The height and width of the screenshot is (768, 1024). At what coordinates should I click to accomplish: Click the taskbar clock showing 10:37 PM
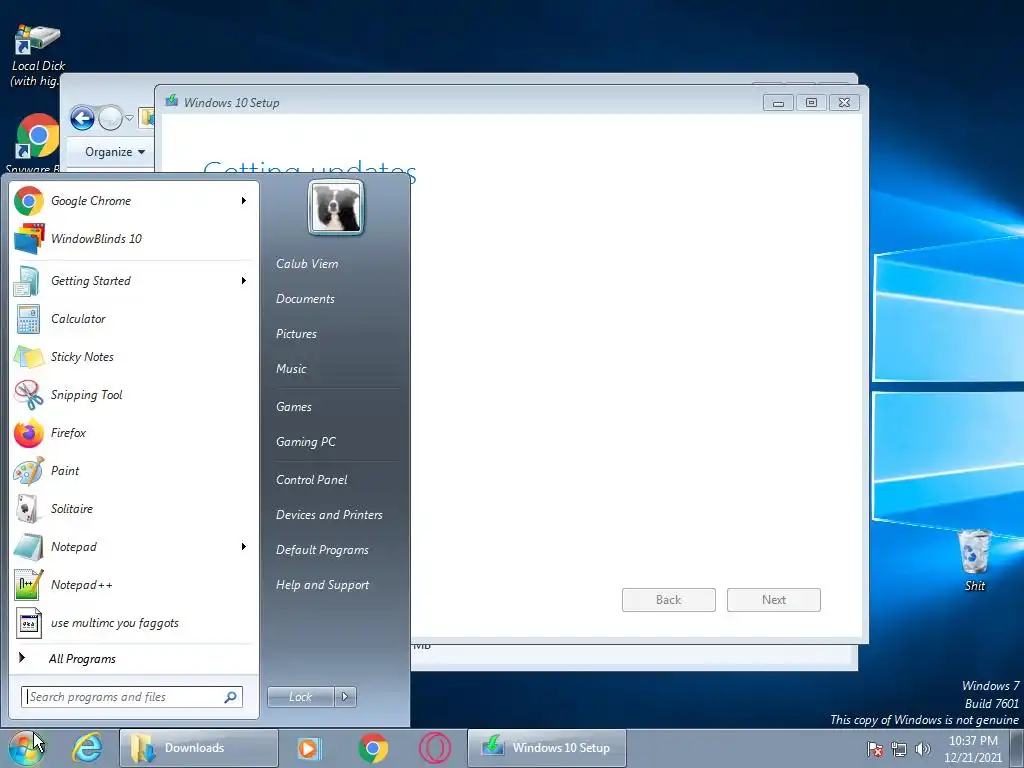[x=973, y=749]
